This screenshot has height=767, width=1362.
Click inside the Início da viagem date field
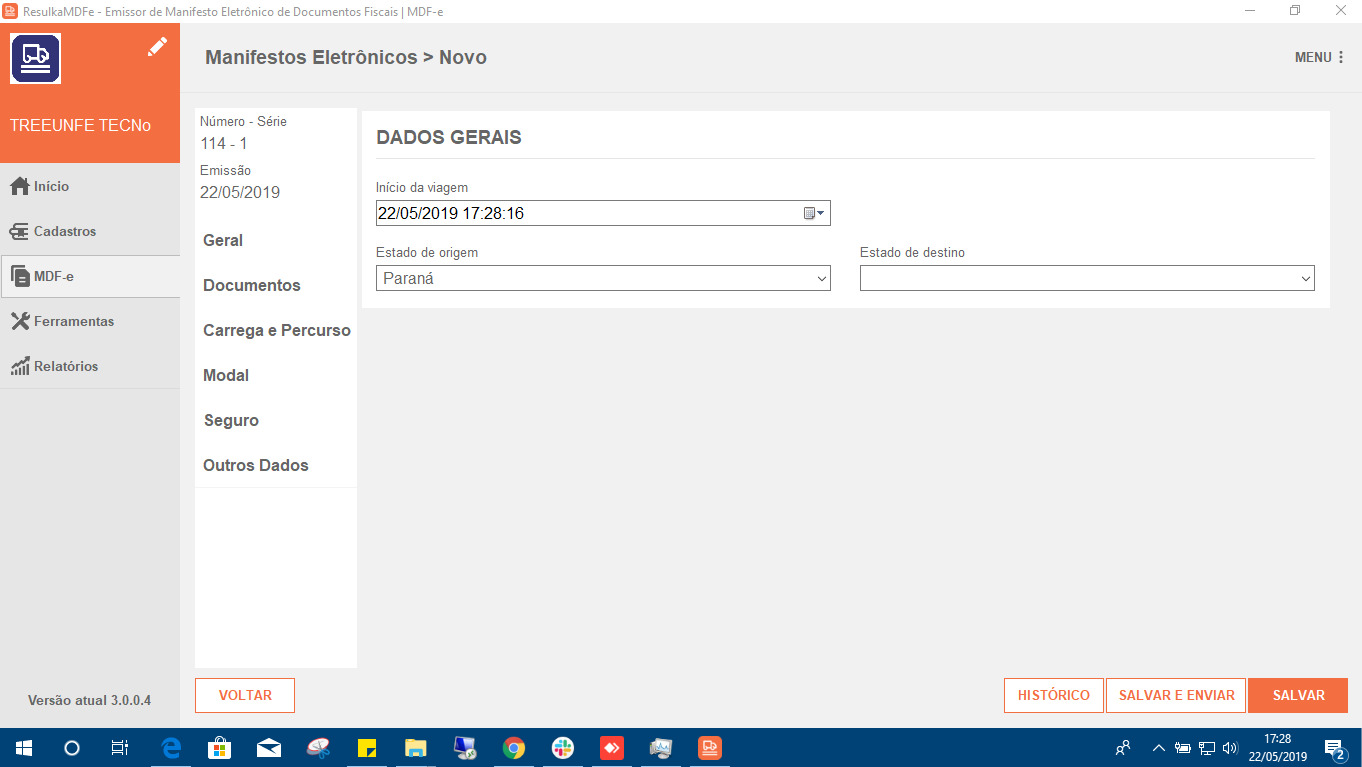click(550, 212)
